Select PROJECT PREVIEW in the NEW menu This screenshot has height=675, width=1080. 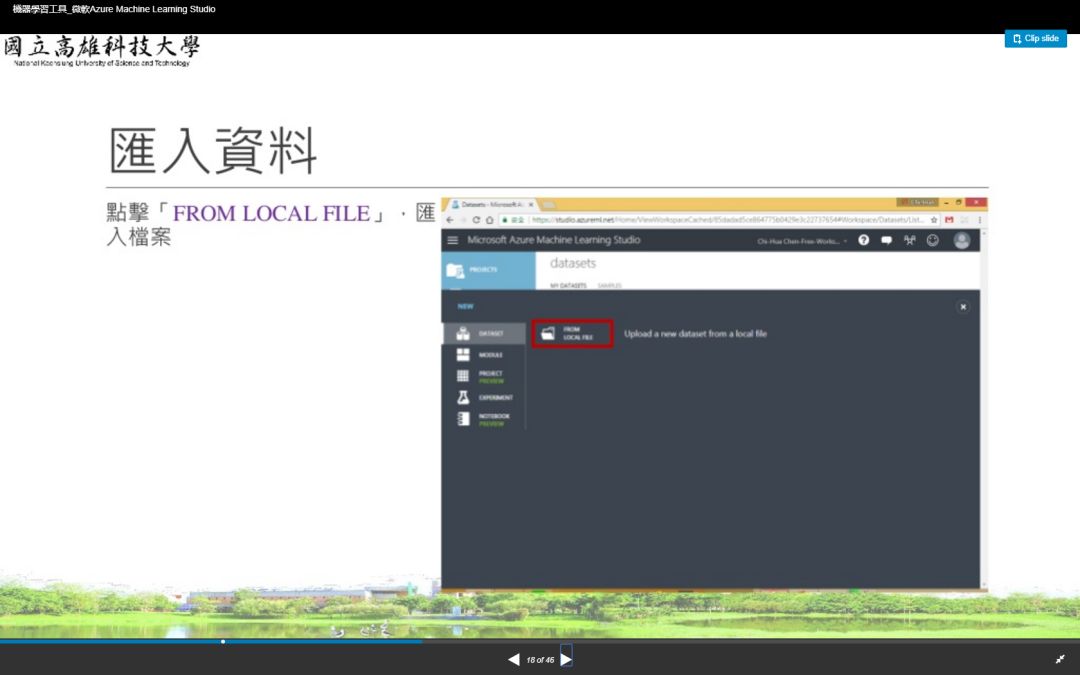484,376
